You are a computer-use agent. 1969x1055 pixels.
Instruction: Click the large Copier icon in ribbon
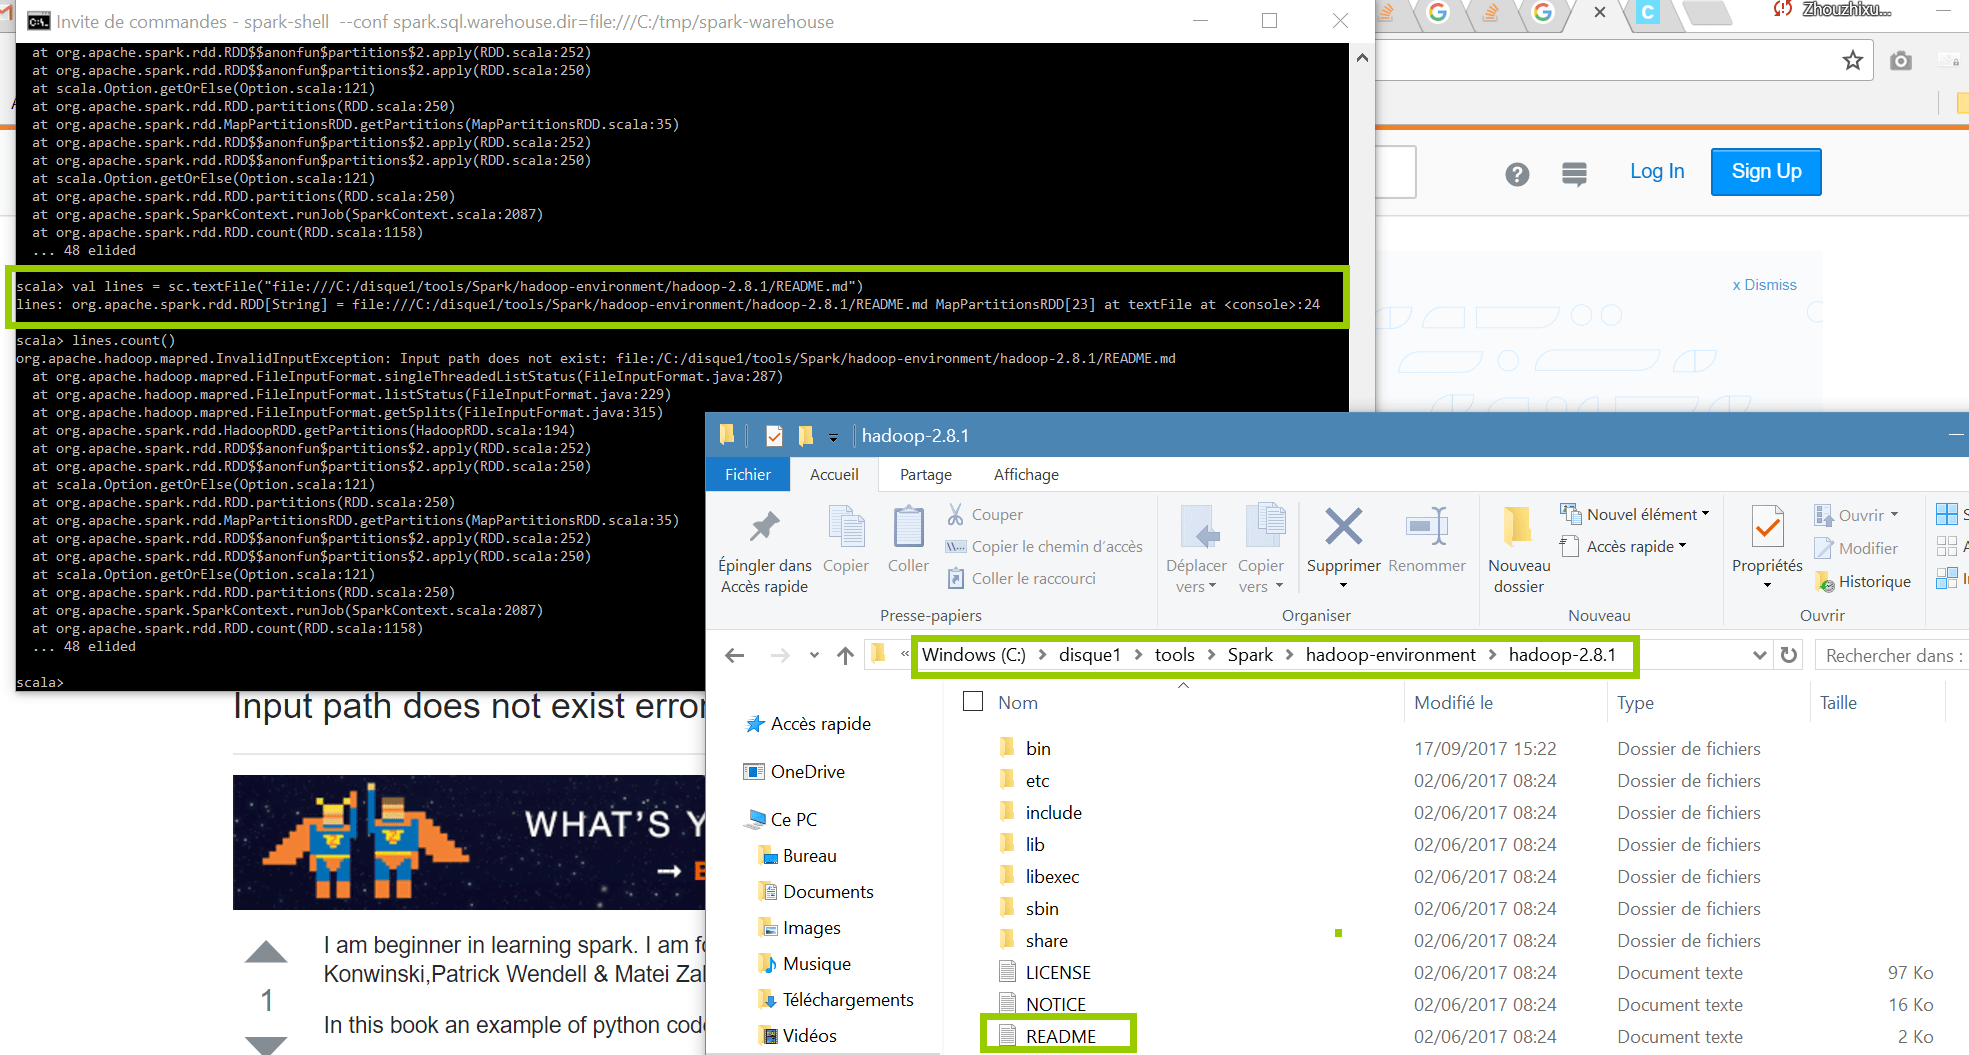click(x=846, y=526)
